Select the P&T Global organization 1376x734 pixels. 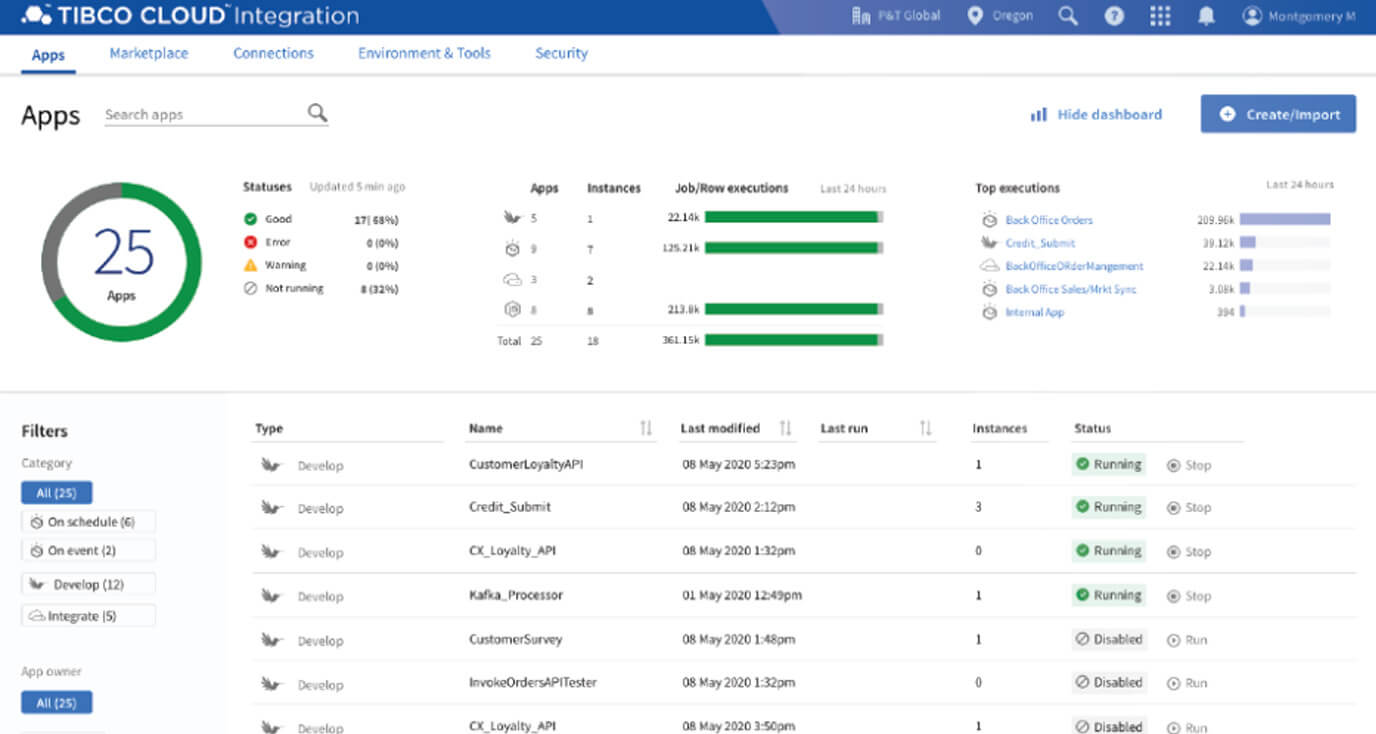(895, 17)
